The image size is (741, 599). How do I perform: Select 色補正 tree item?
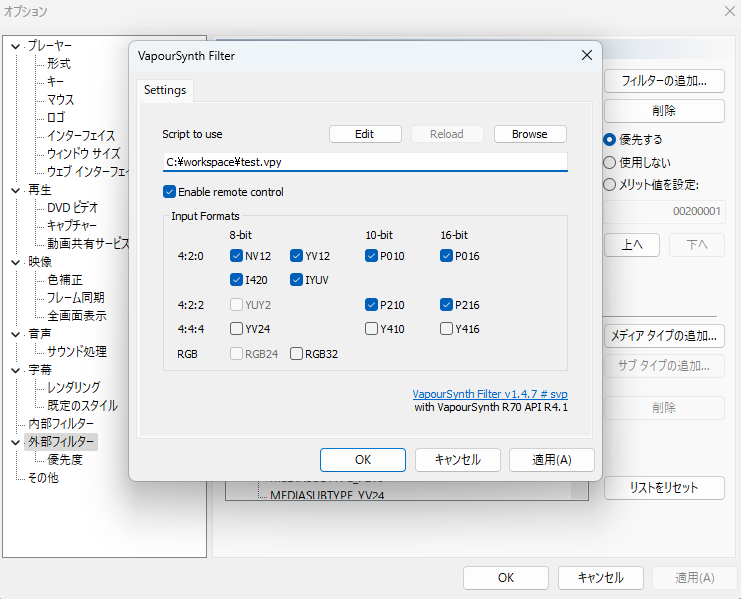(x=65, y=280)
